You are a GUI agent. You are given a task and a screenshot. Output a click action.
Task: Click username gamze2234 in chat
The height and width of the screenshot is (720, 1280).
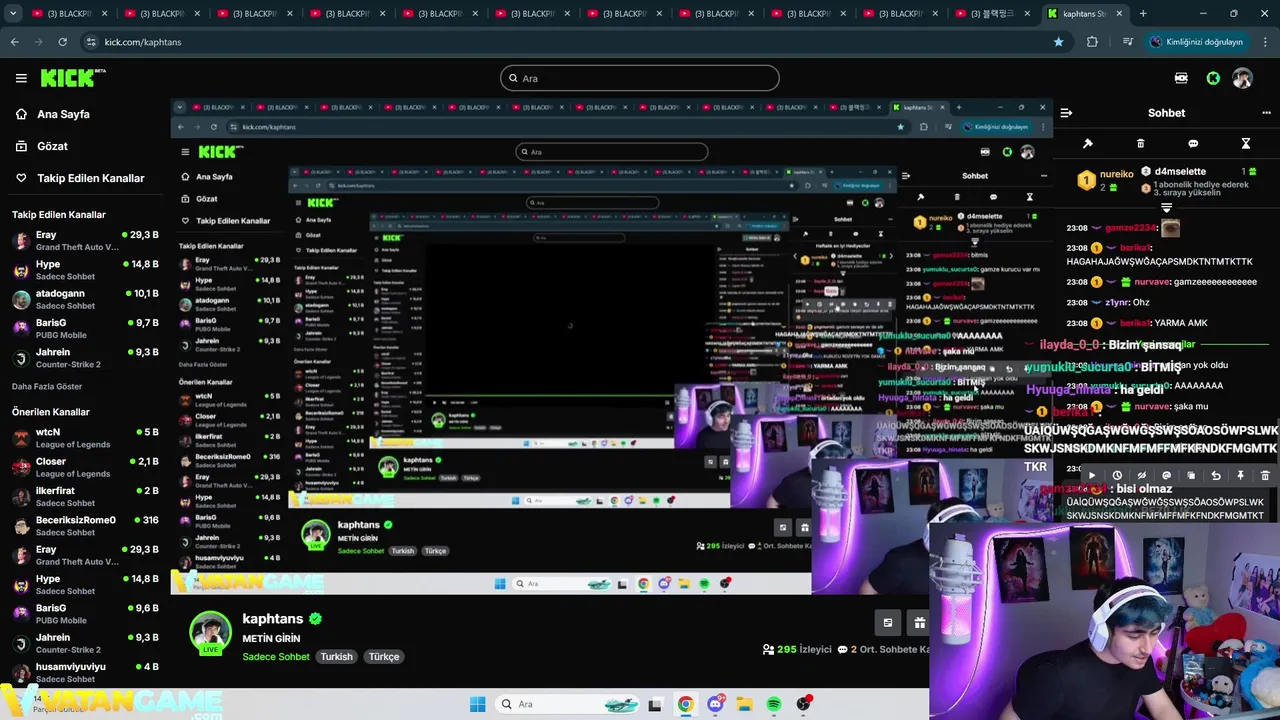pyautogui.click(x=1130, y=229)
